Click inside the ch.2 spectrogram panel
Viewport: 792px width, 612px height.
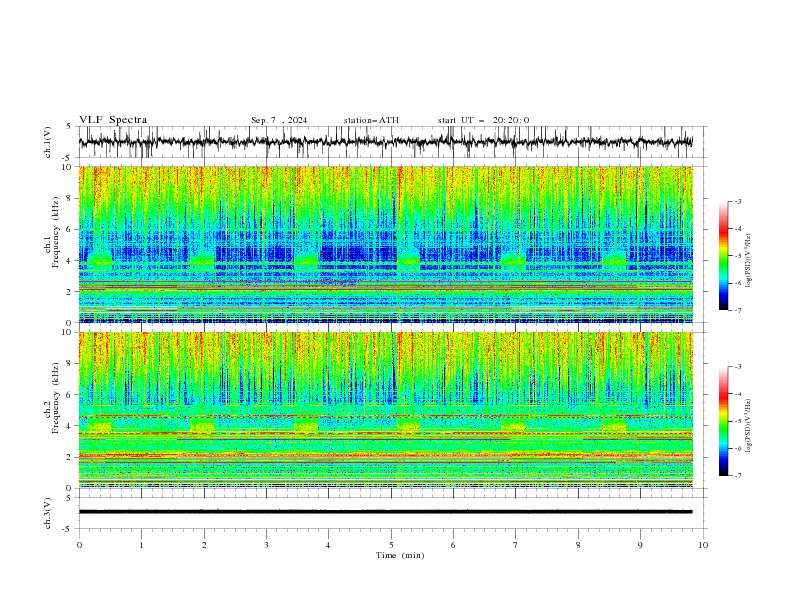[386, 410]
